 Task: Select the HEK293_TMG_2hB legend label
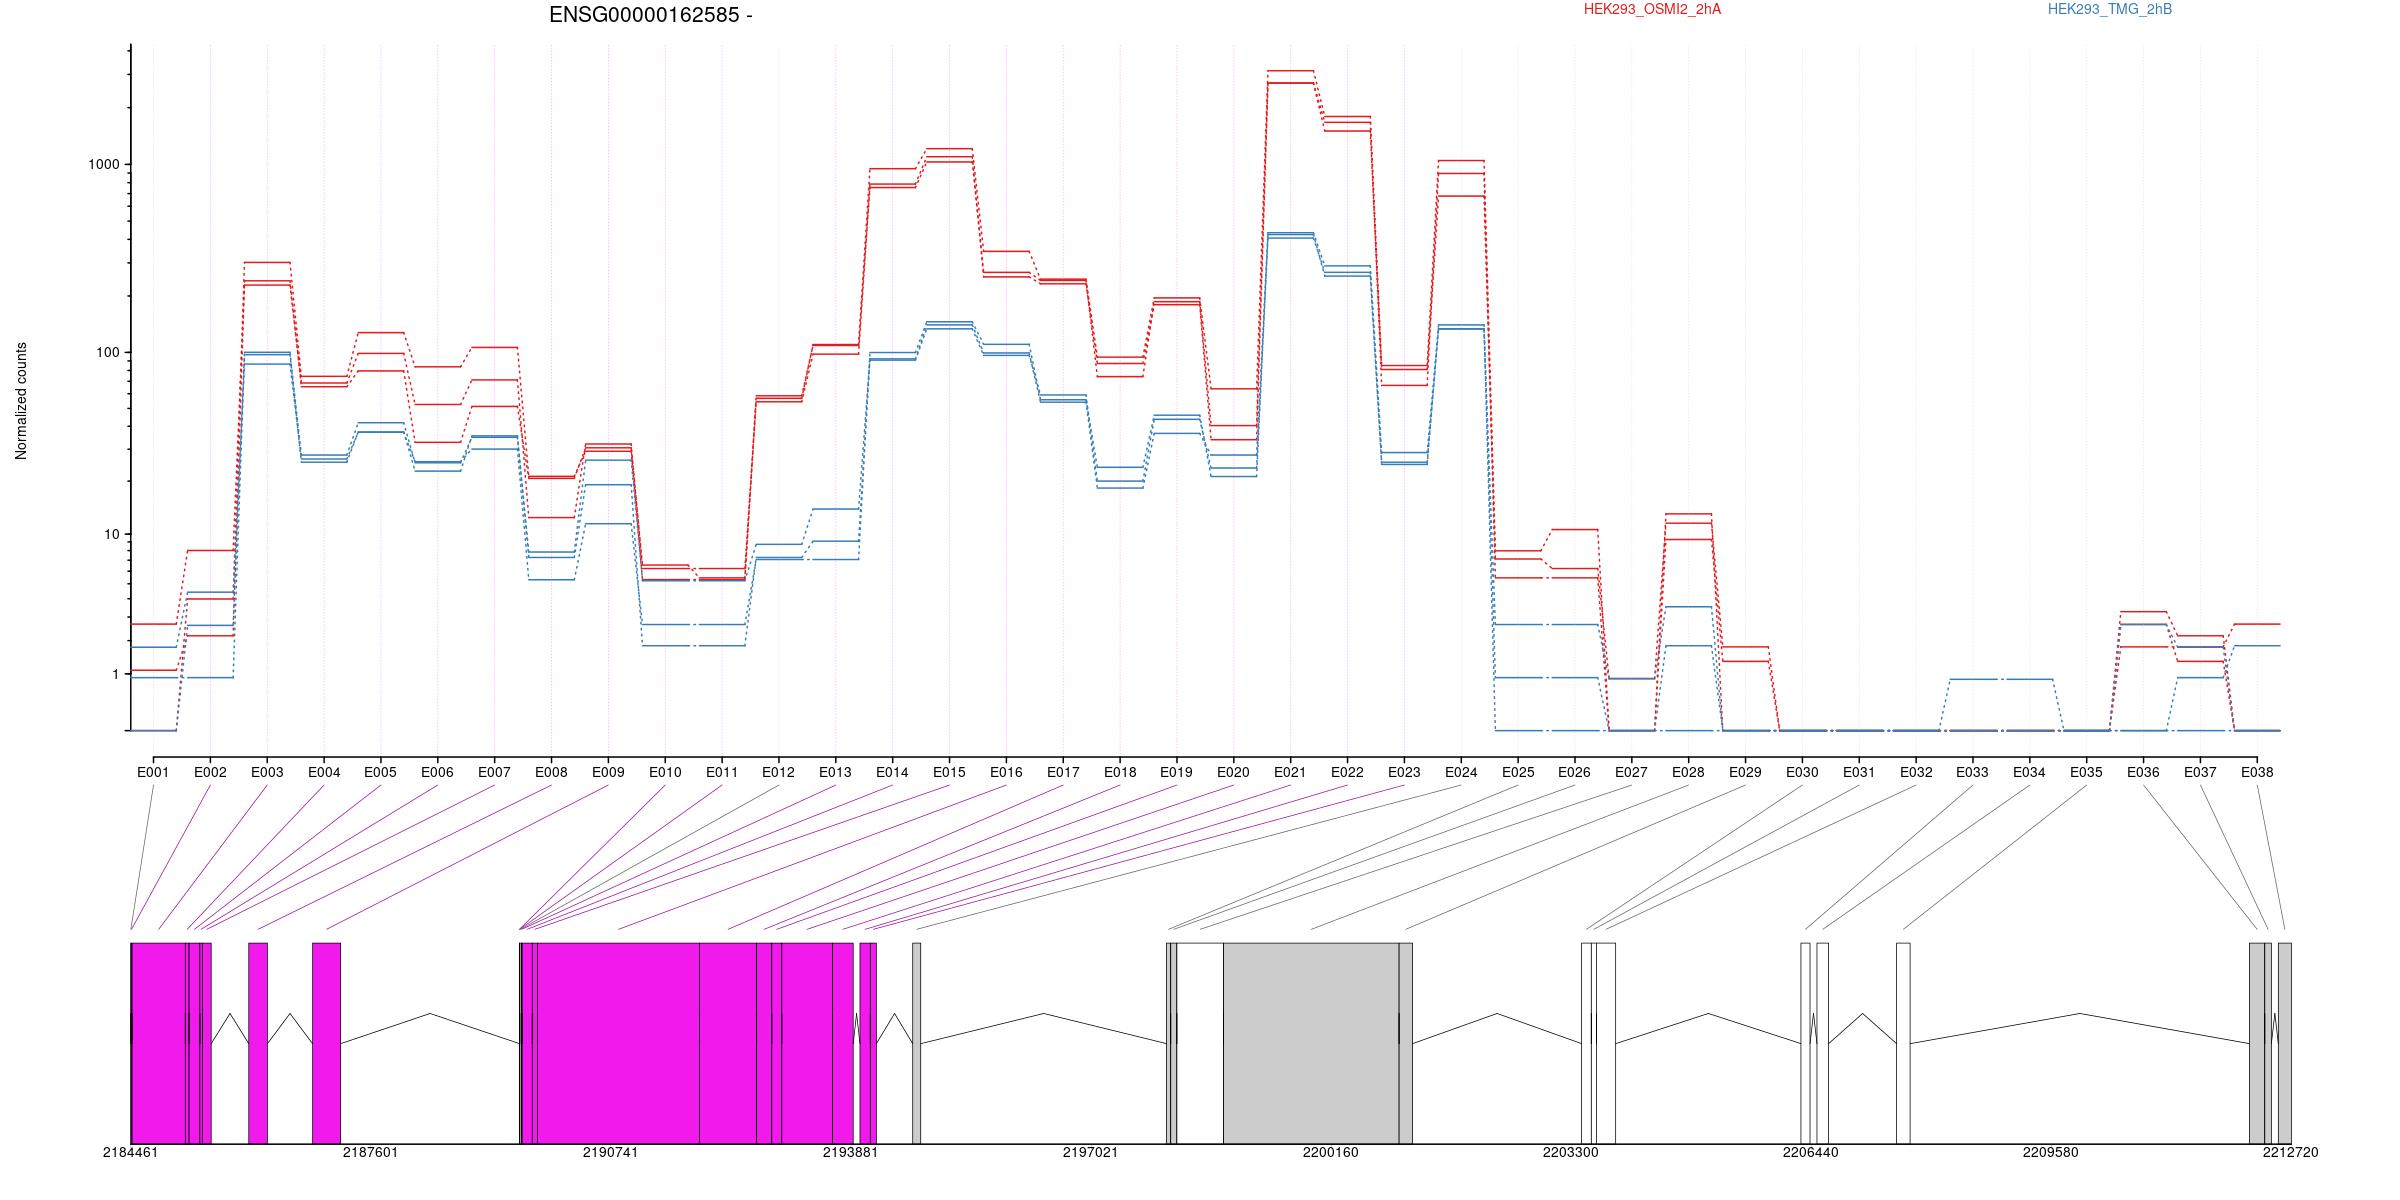2109,9
